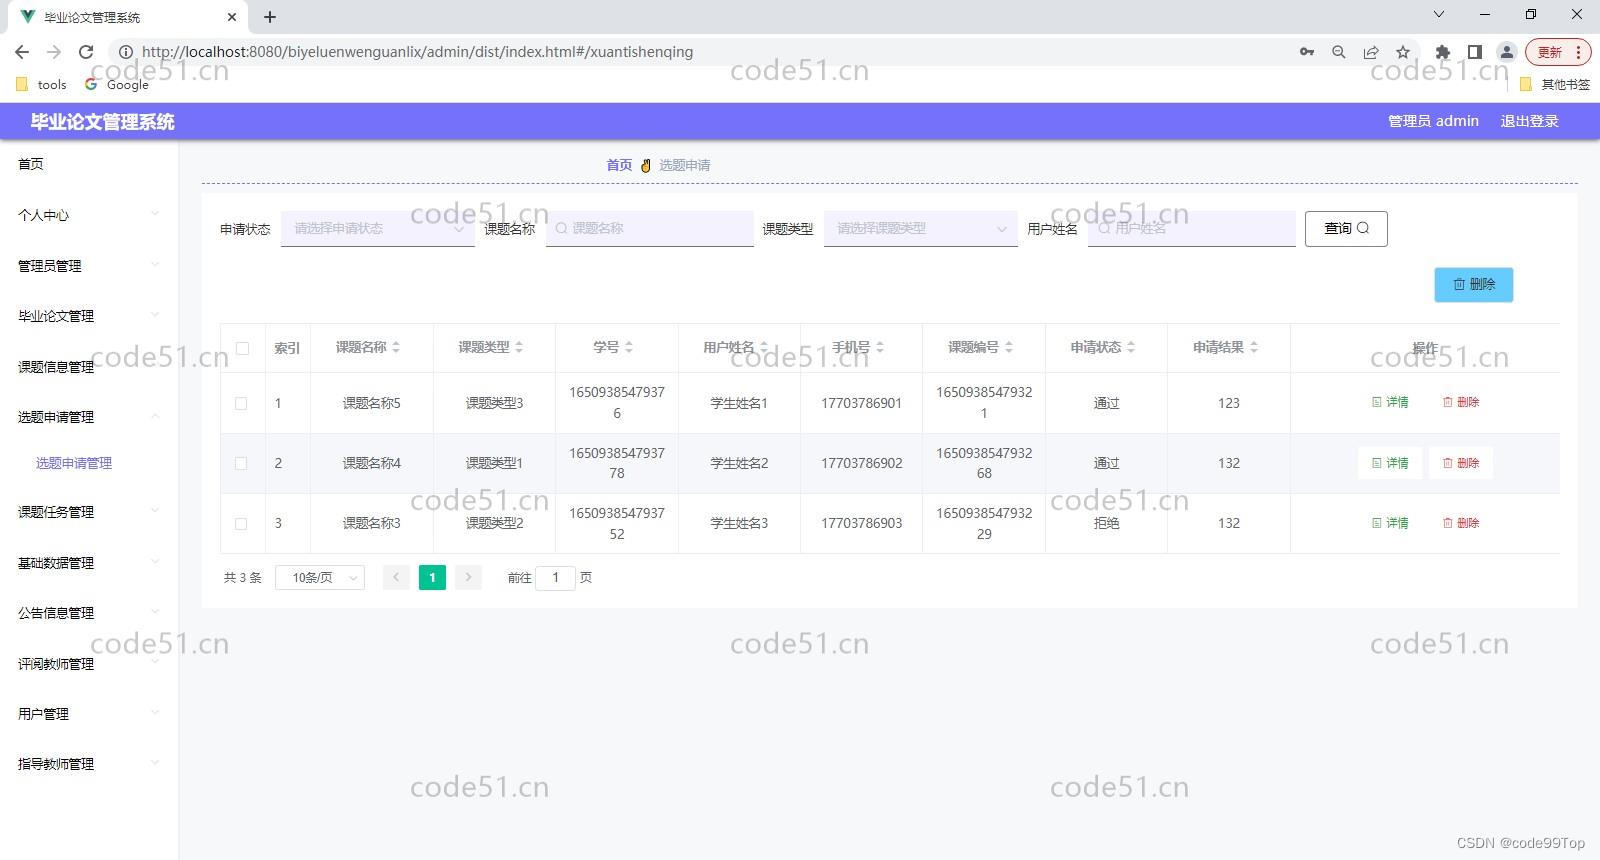1600x860 pixels.
Task: Expand the 毕业论文管理 sidebar menu
Action: coord(89,315)
